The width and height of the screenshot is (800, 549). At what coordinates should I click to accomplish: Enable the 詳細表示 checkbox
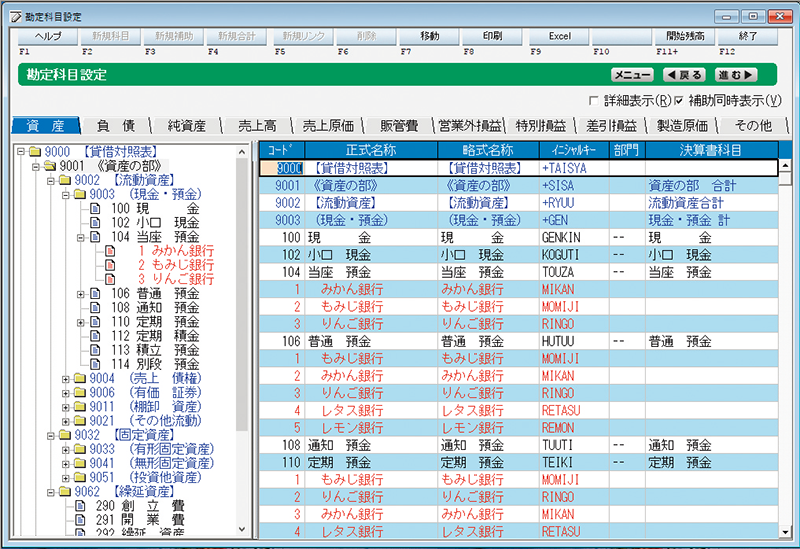(x=595, y=101)
